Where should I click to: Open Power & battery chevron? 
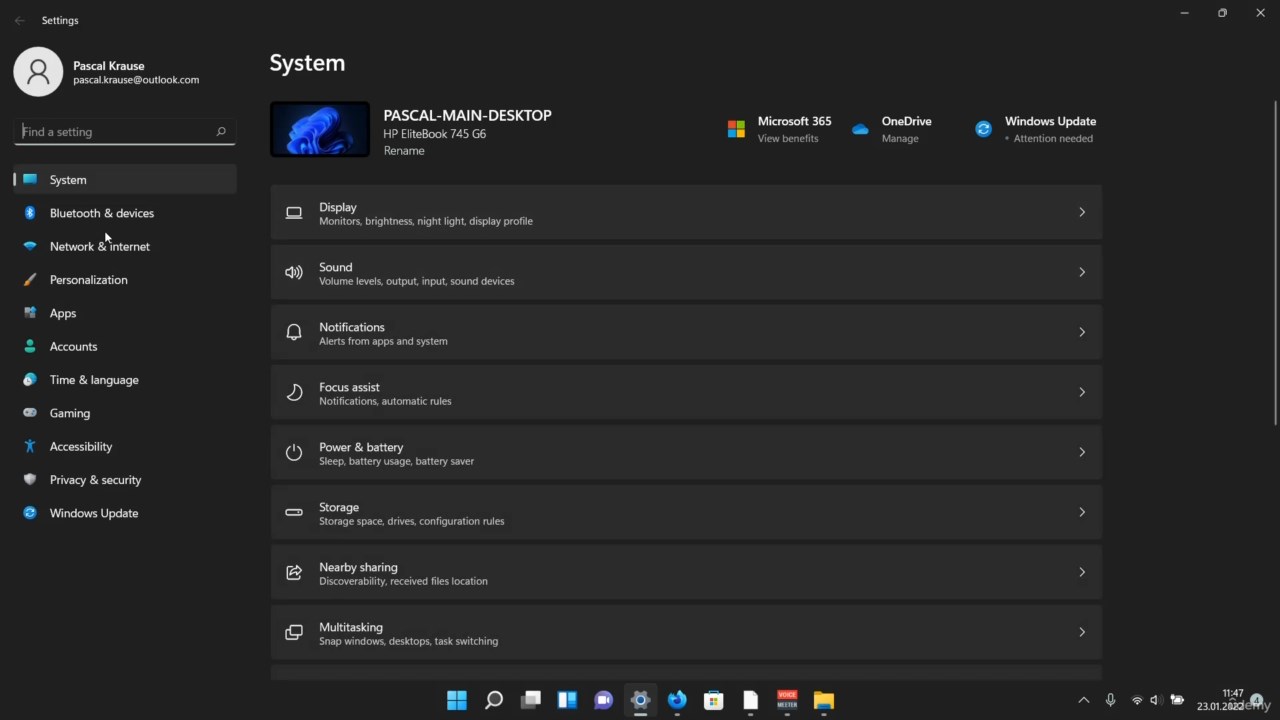pos(1081,452)
